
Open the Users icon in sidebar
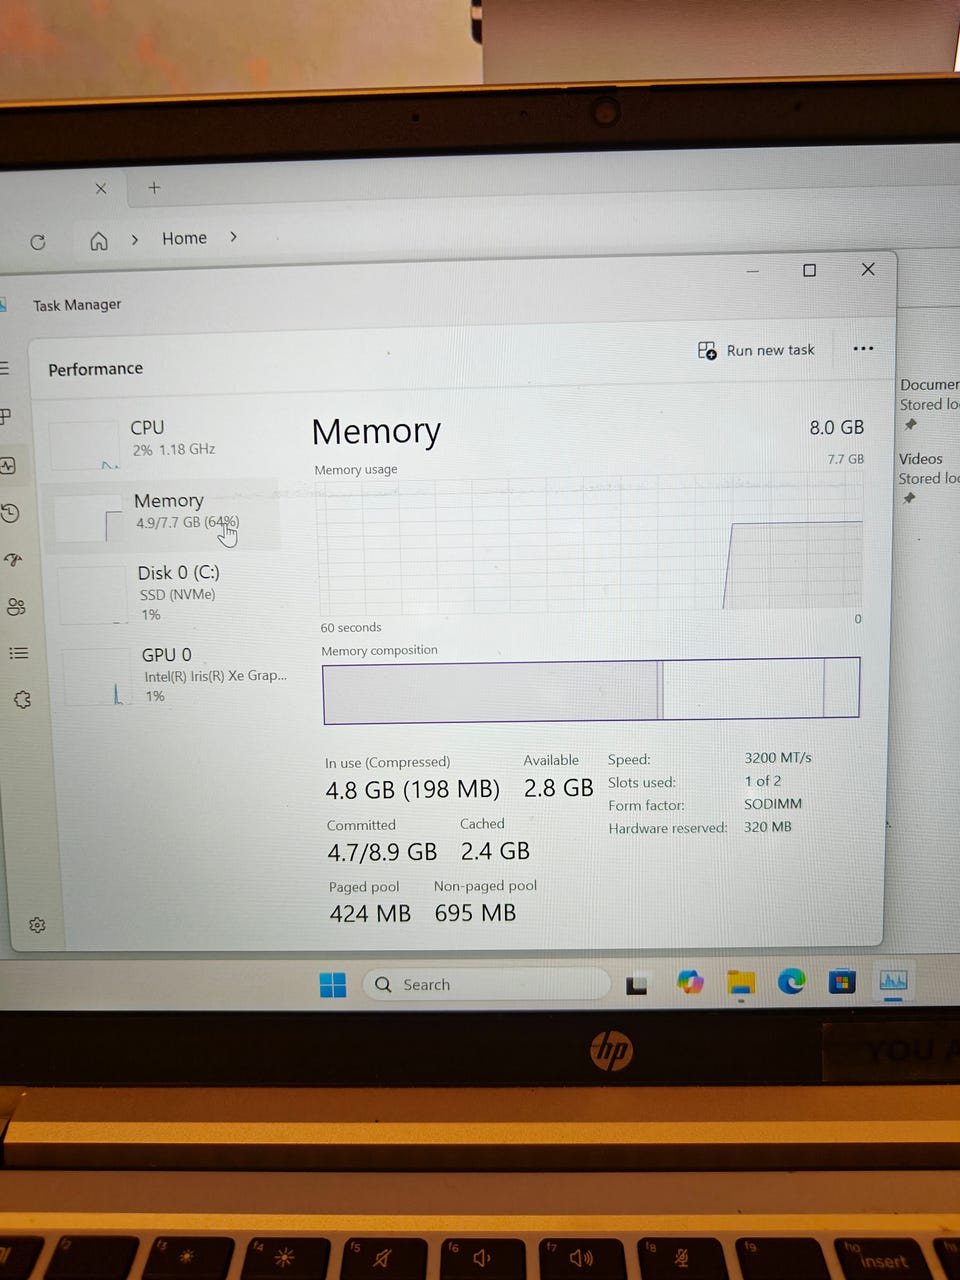click(16, 607)
